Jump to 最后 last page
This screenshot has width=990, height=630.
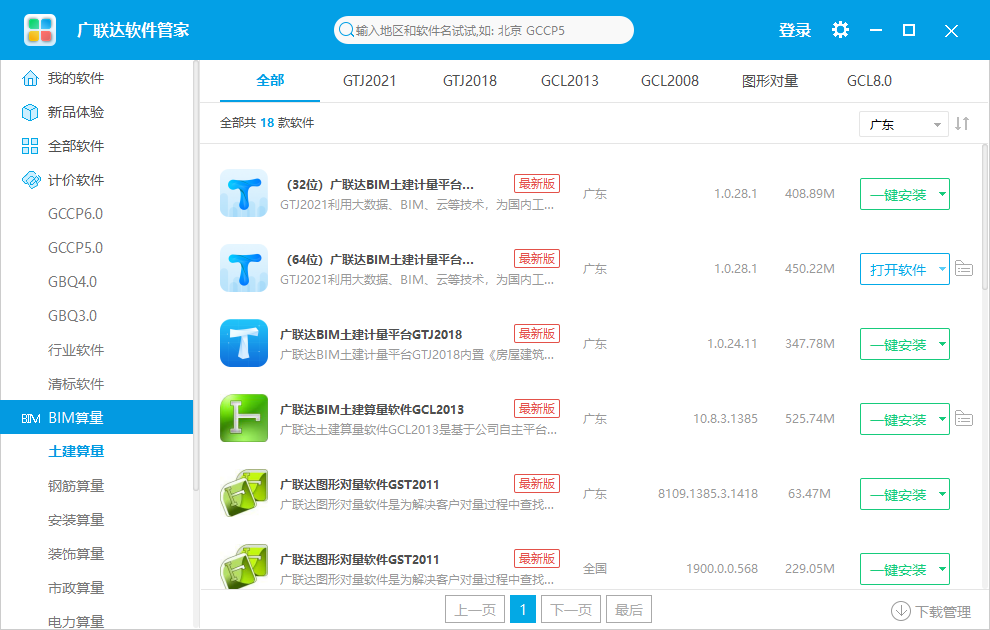coord(629,609)
